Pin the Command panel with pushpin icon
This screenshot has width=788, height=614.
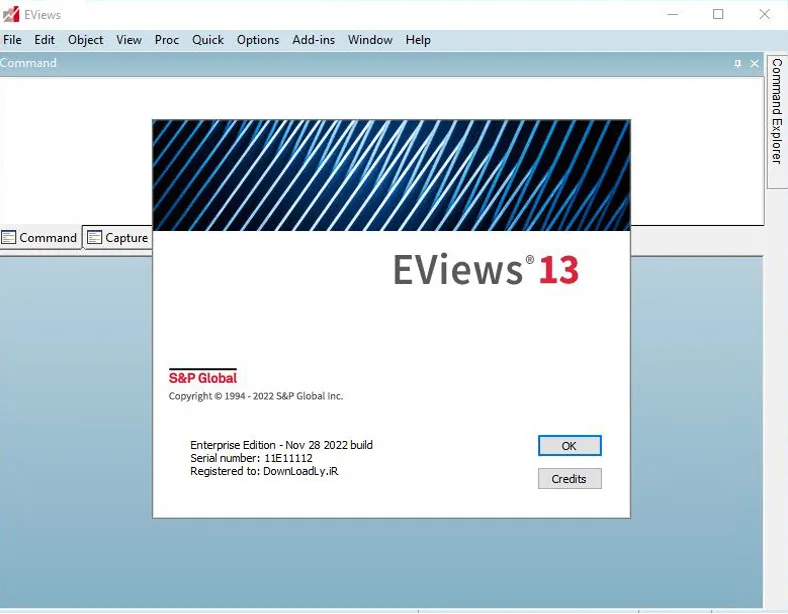[737, 63]
